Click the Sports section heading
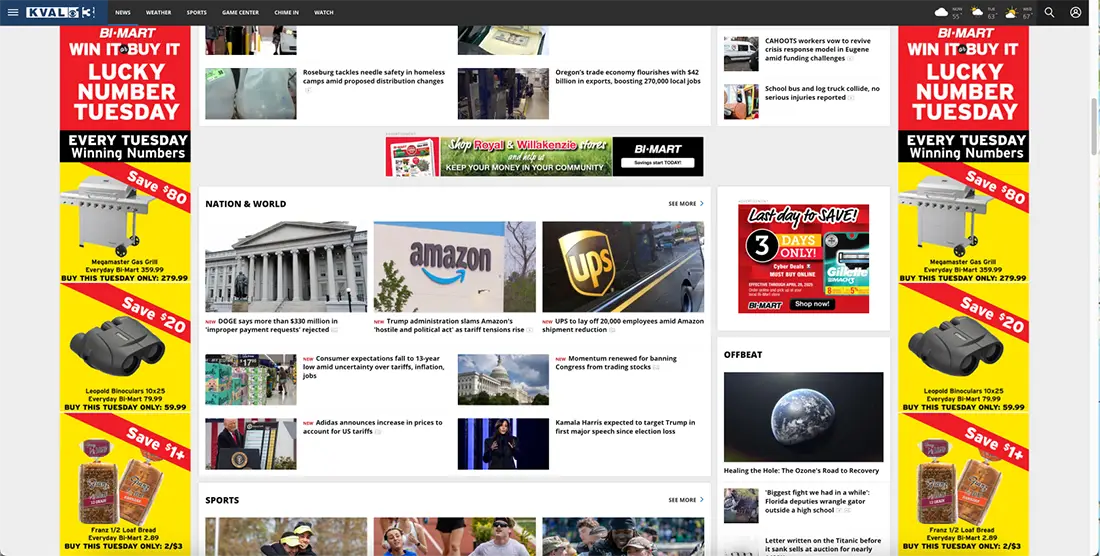This screenshot has width=1100, height=556. tap(222, 501)
